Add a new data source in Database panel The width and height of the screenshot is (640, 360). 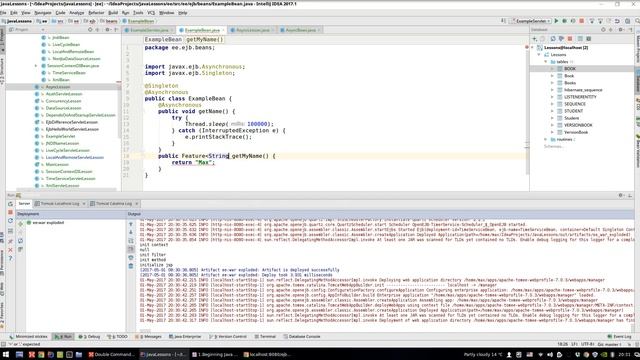pos(535,39)
